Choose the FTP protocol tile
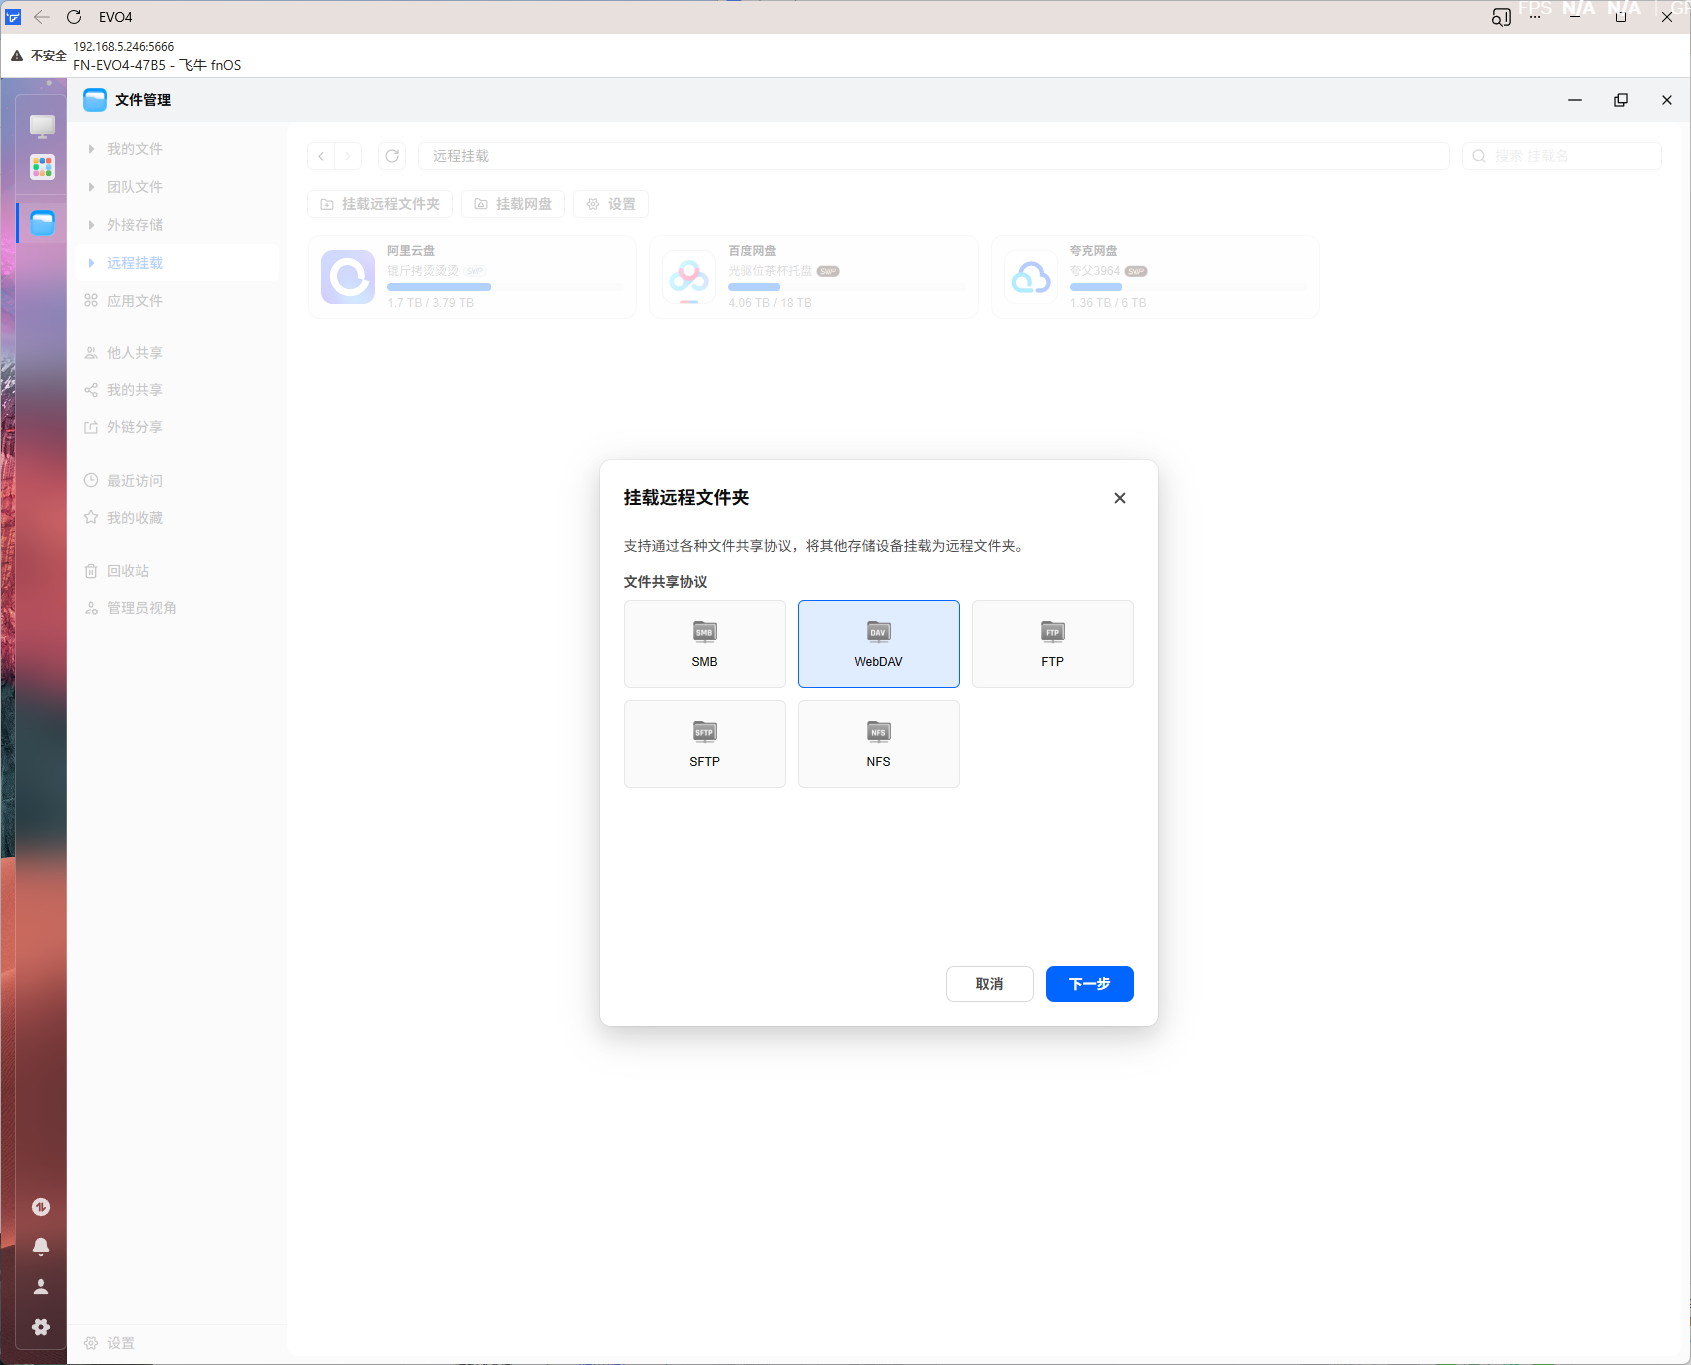The width and height of the screenshot is (1691, 1365). (x=1053, y=644)
